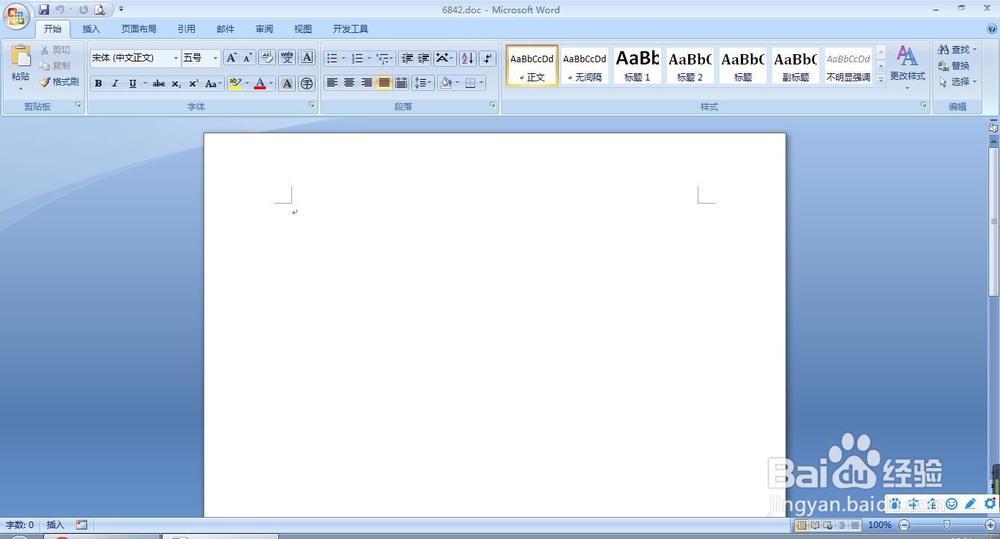This screenshot has height=539, width=1000.
Task: Click Copy (复制) in clipboard group
Action: tap(55, 66)
